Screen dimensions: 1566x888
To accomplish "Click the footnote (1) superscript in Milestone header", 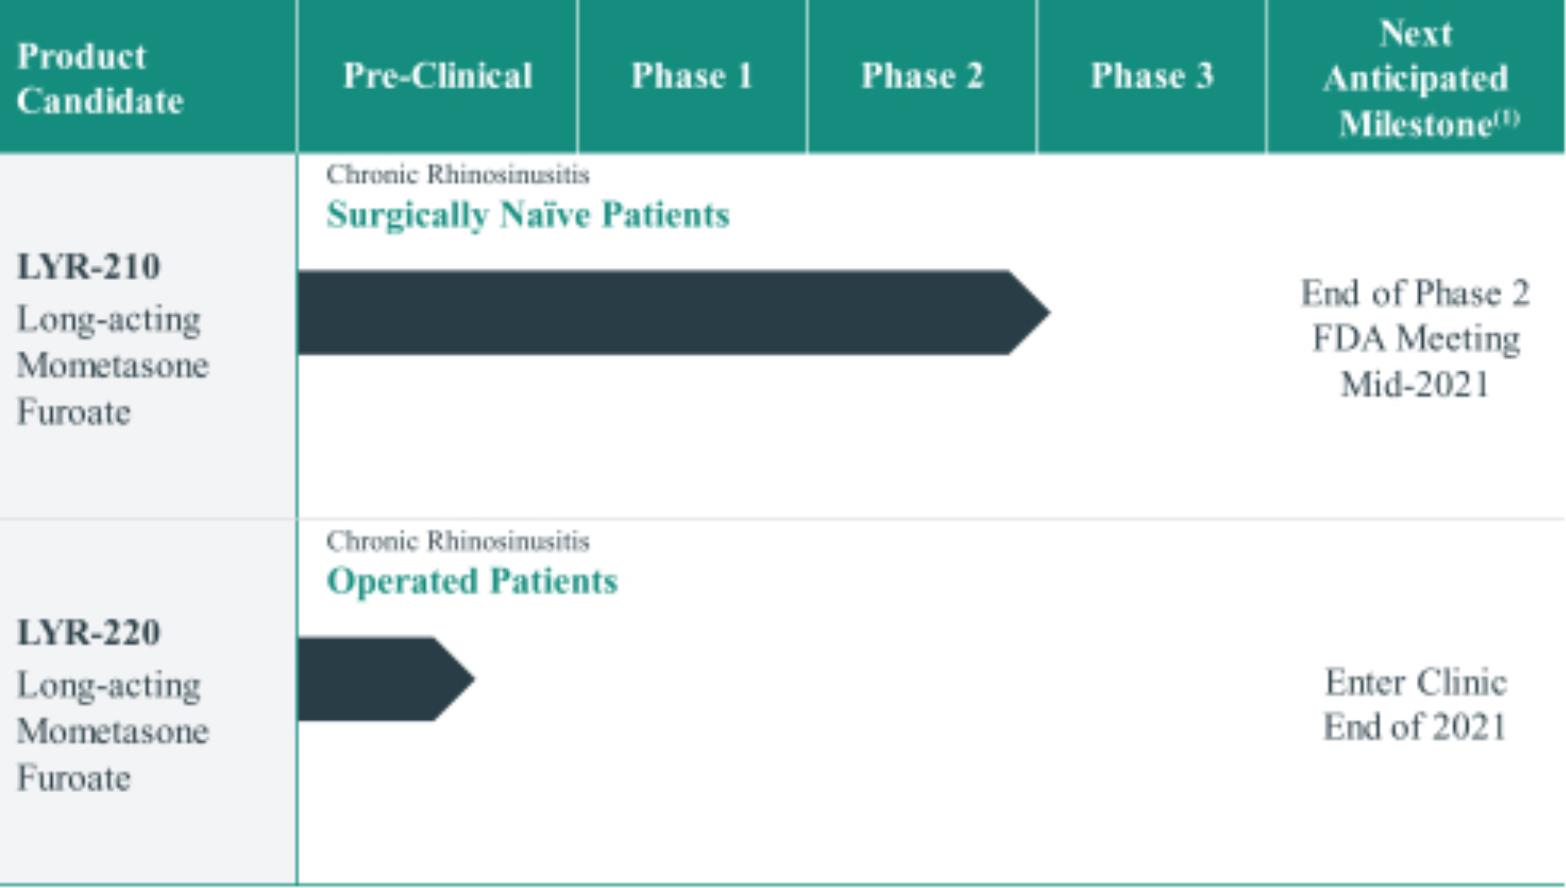I will point(1506,118).
